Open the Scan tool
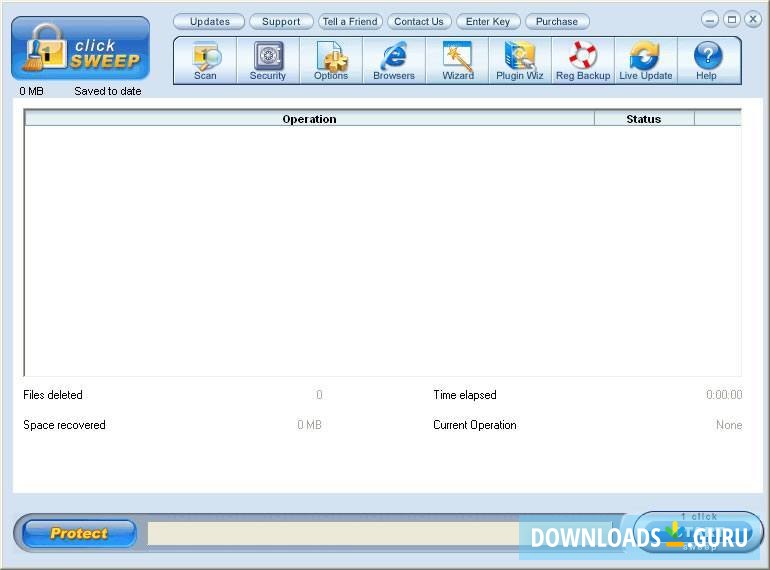 (205, 61)
